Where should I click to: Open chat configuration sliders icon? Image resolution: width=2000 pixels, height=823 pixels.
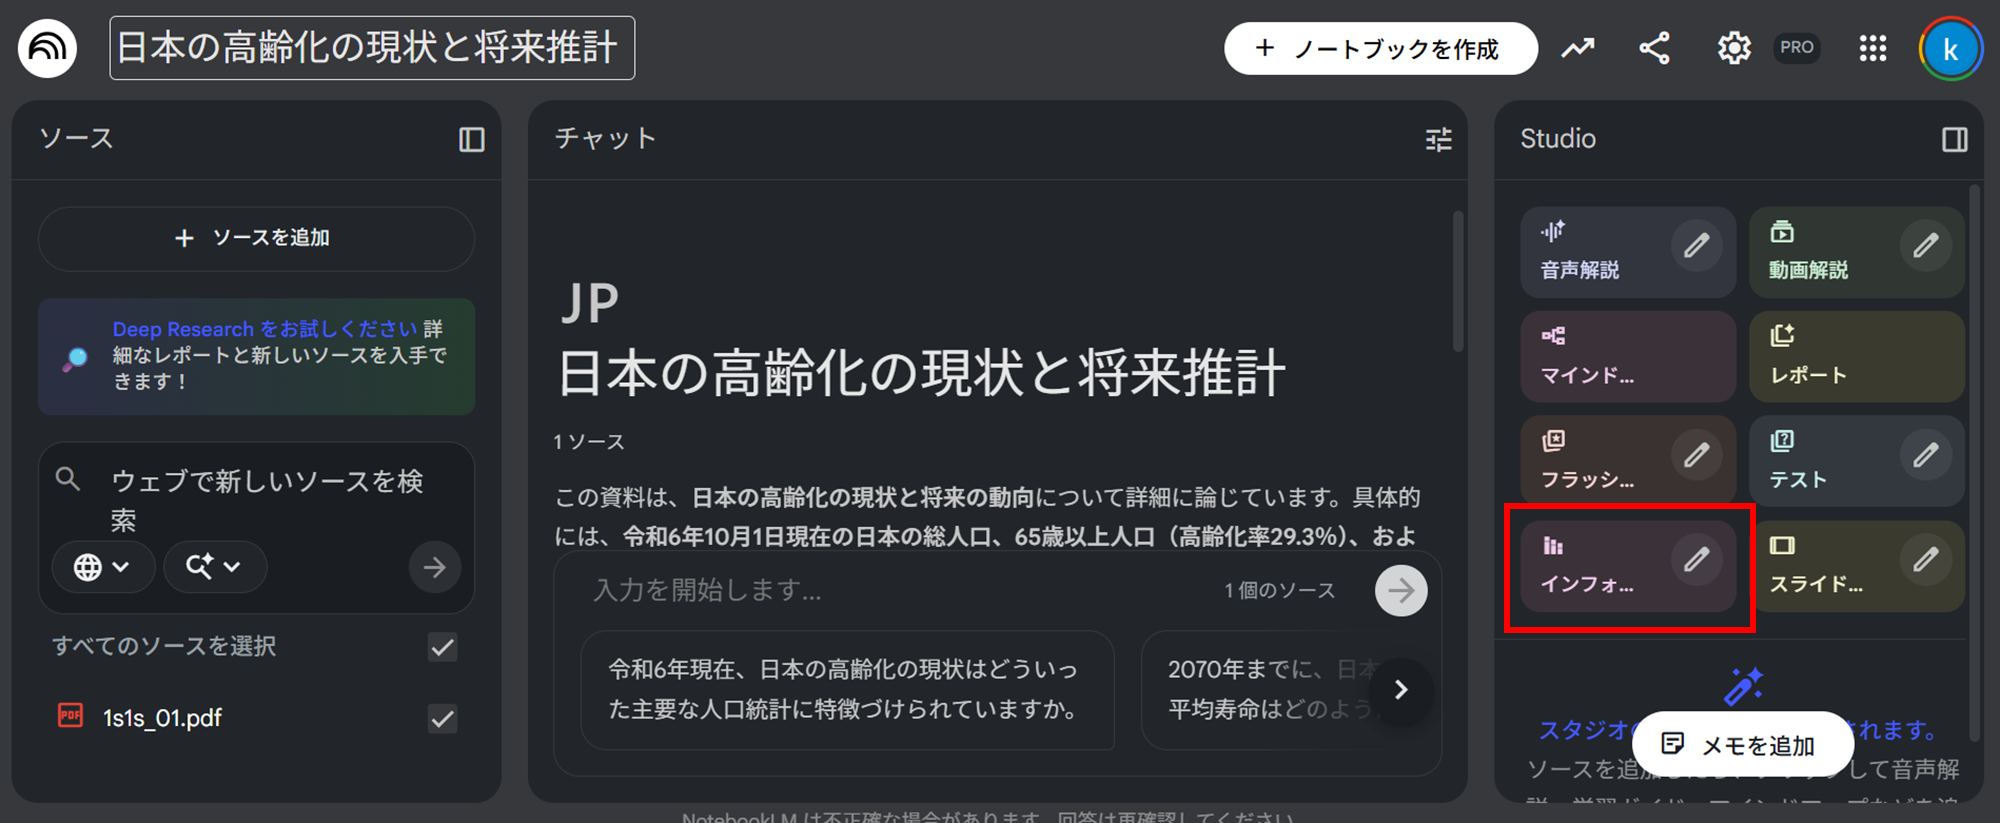click(1438, 139)
